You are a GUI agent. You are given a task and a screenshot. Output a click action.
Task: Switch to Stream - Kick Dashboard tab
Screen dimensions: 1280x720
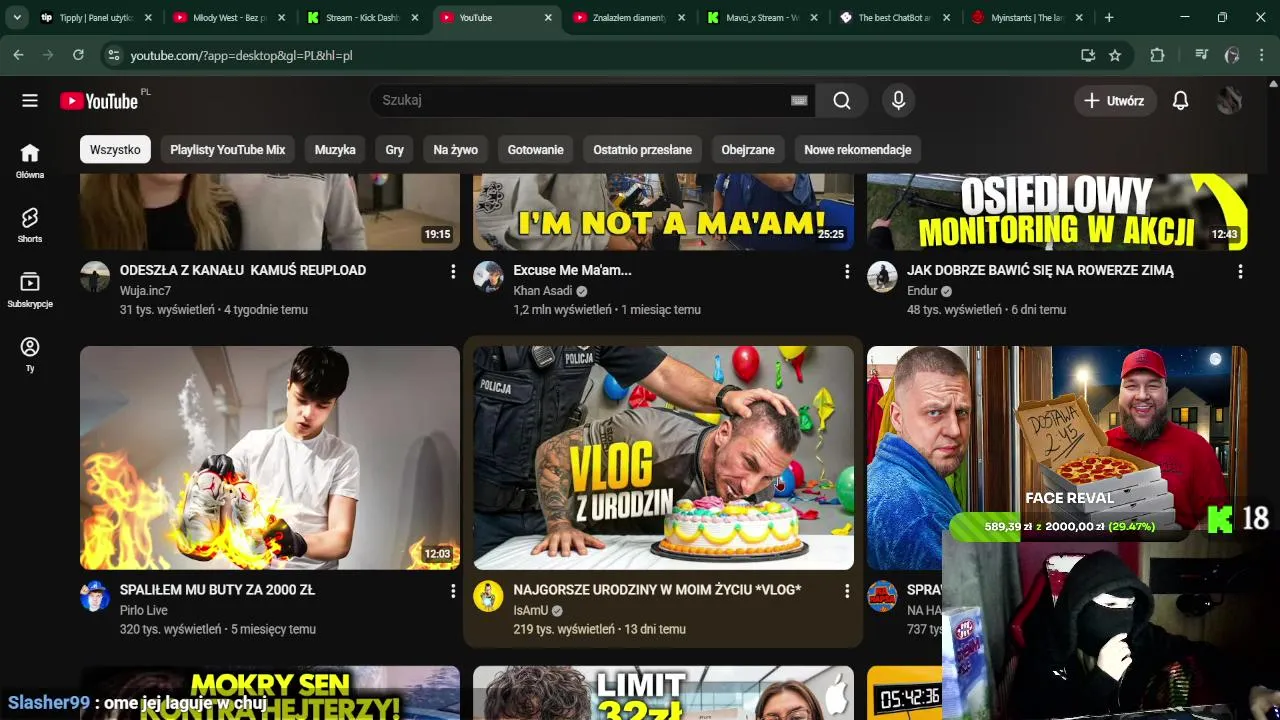[362, 17]
